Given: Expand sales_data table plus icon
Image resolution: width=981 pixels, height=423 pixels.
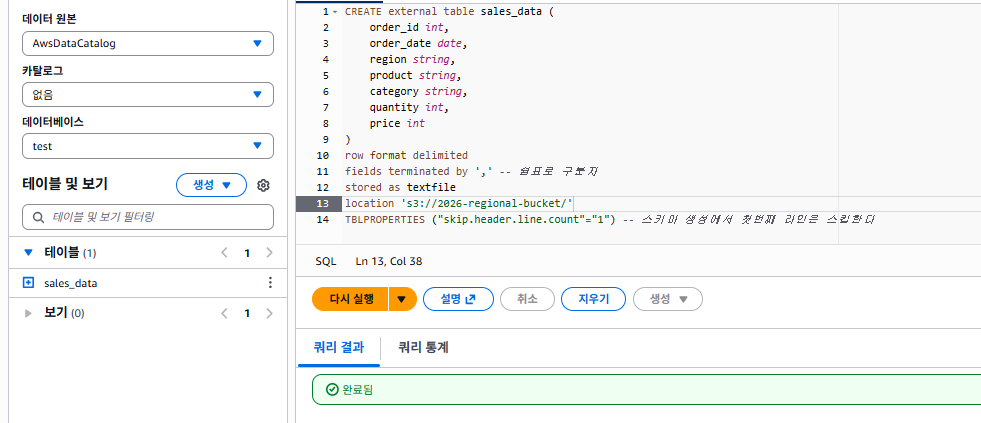Looking at the screenshot, I should tap(28, 283).
